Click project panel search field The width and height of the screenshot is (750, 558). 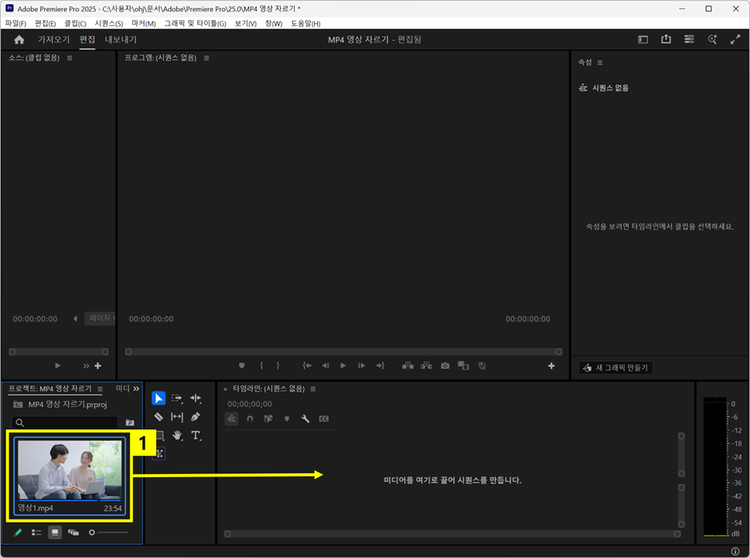[65, 423]
